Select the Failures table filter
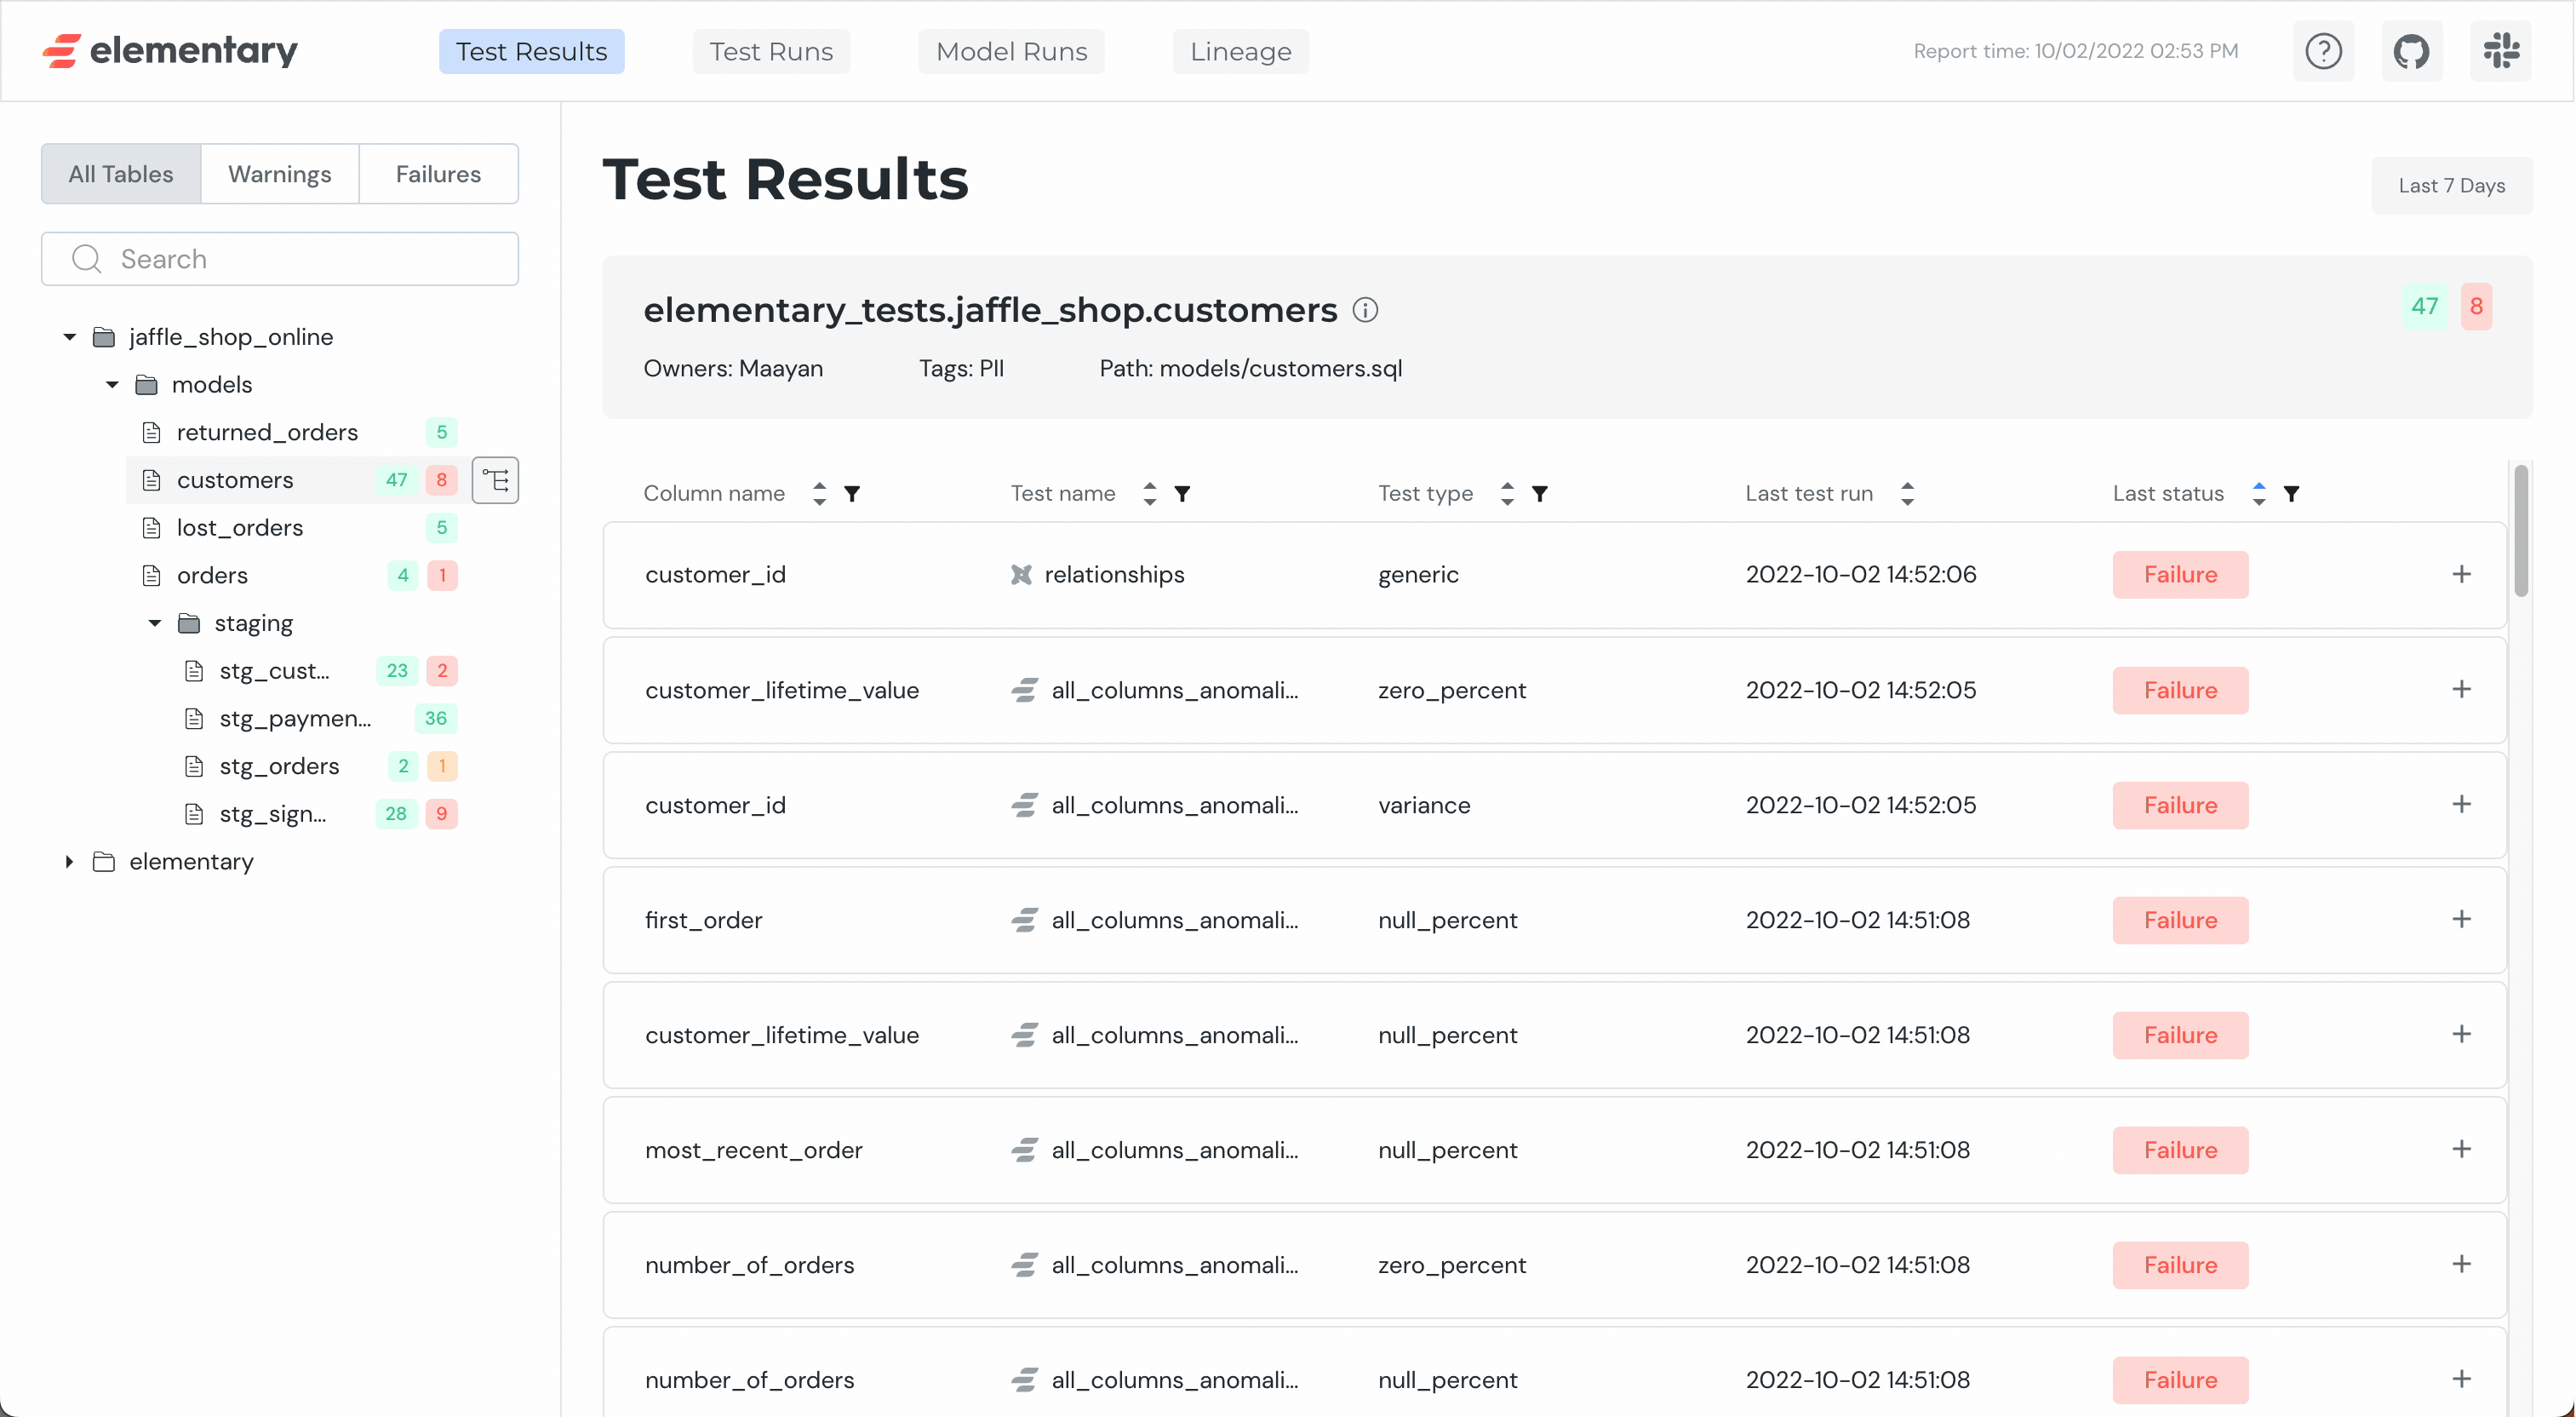The width and height of the screenshot is (2576, 1417). 438,174
